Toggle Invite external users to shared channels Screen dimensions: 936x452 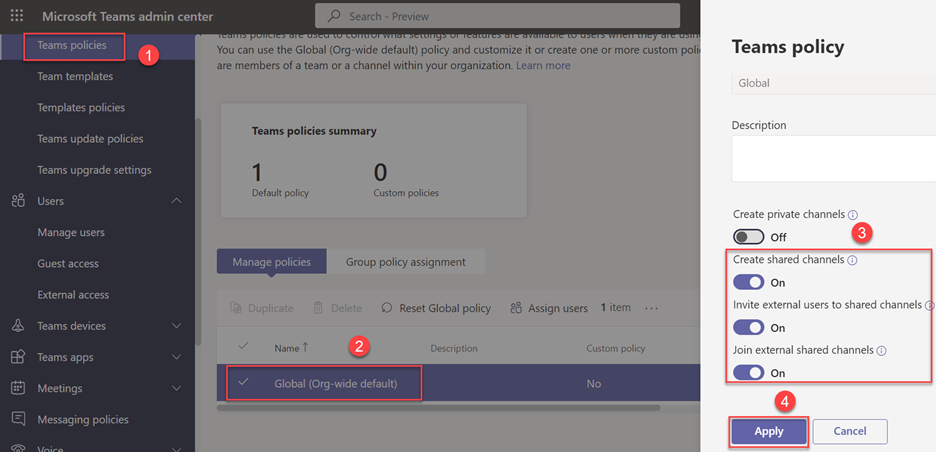pyautogui.click(x=748, y=327)
